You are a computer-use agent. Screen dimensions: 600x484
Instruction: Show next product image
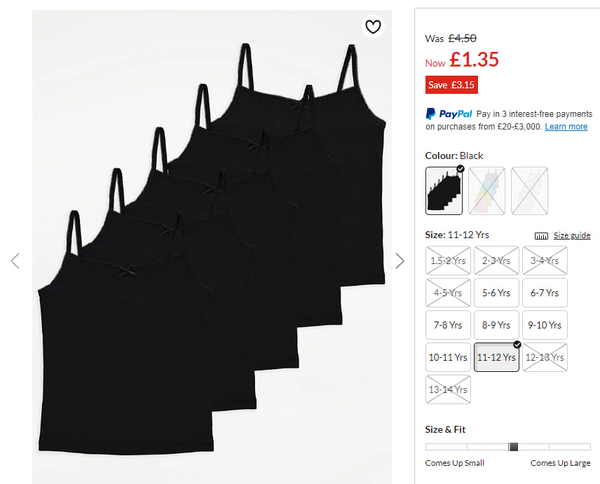pos(400,261)
